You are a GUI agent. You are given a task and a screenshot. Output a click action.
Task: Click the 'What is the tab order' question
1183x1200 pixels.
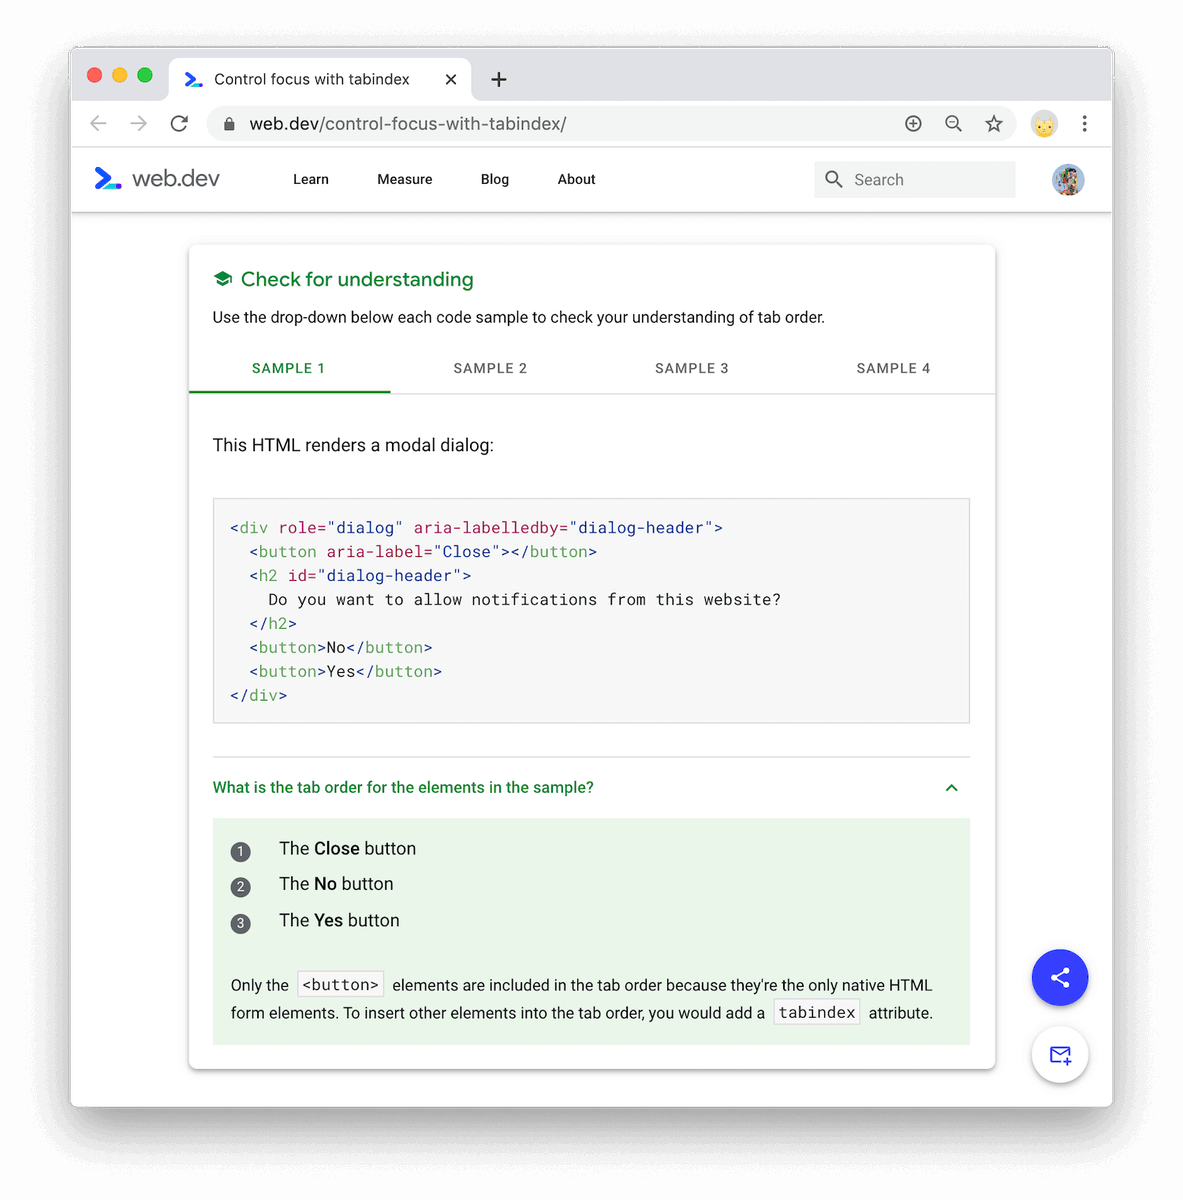pyautogui.click(x=403, y=788)
